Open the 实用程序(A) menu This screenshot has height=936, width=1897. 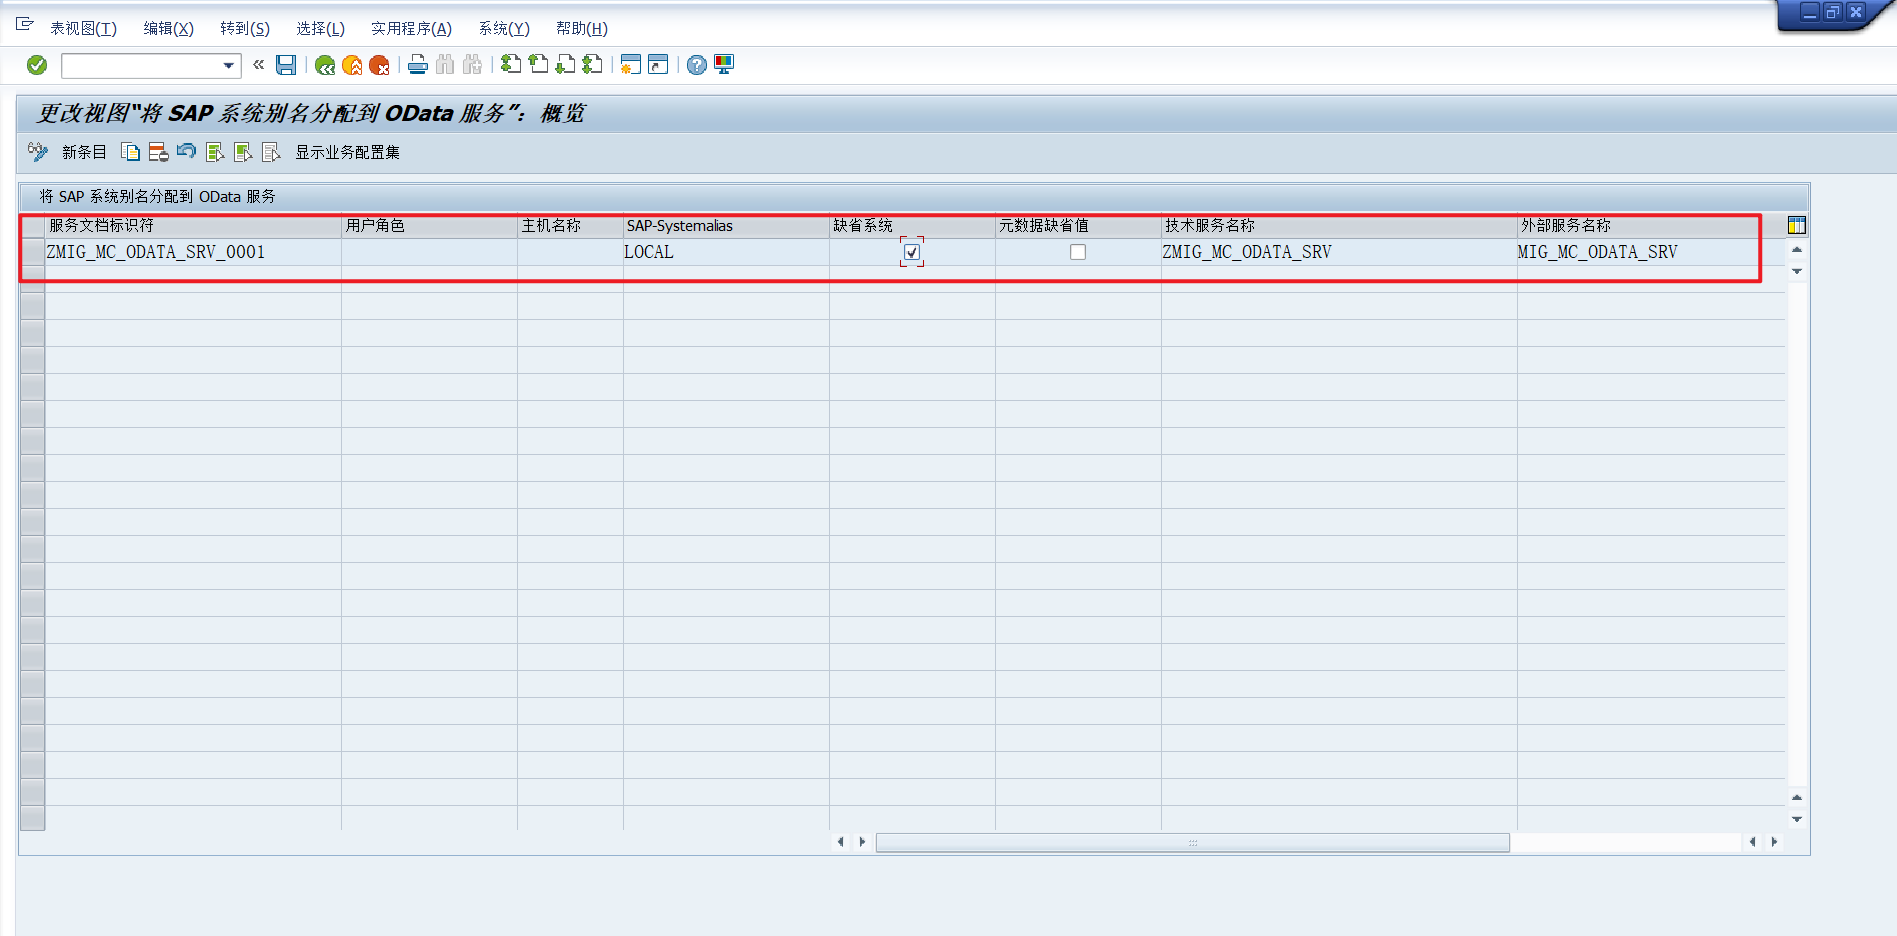click(412, 28)
